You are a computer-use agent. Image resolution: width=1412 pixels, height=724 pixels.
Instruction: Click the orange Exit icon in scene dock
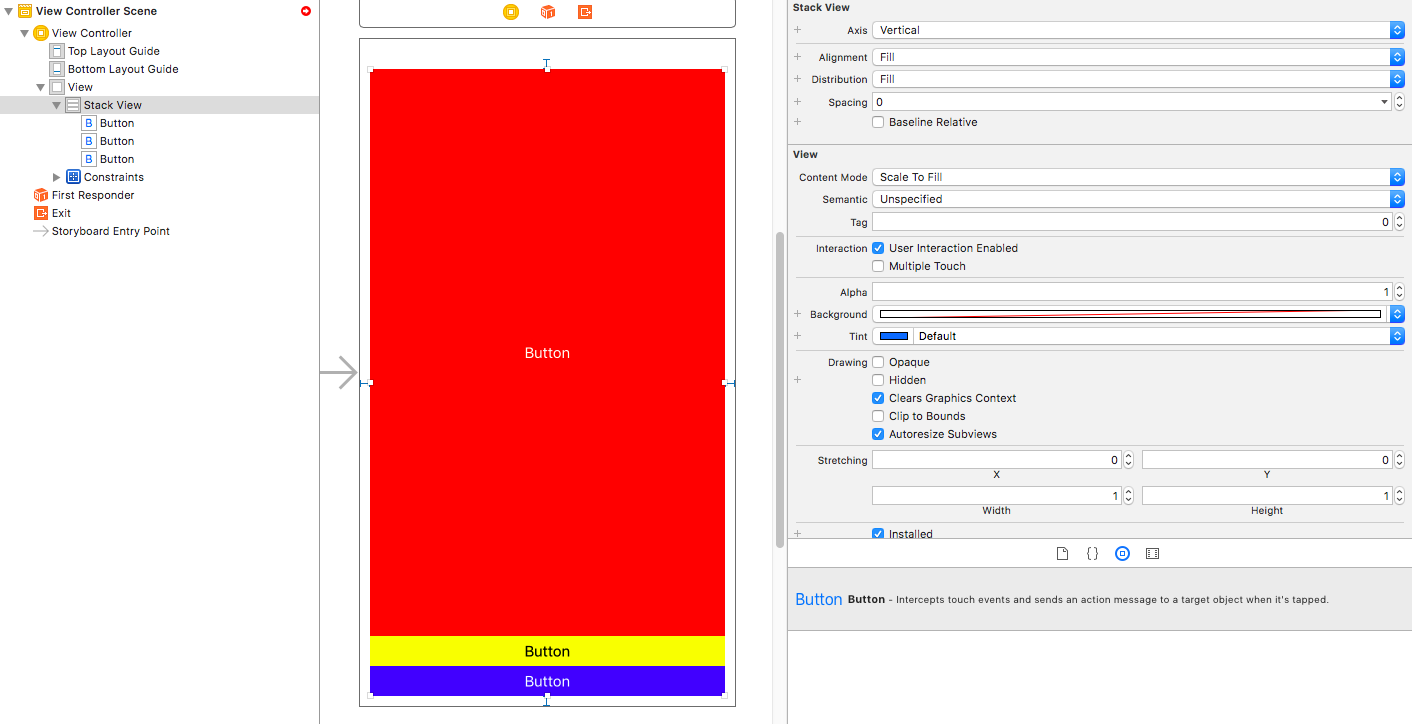(585, 12)
